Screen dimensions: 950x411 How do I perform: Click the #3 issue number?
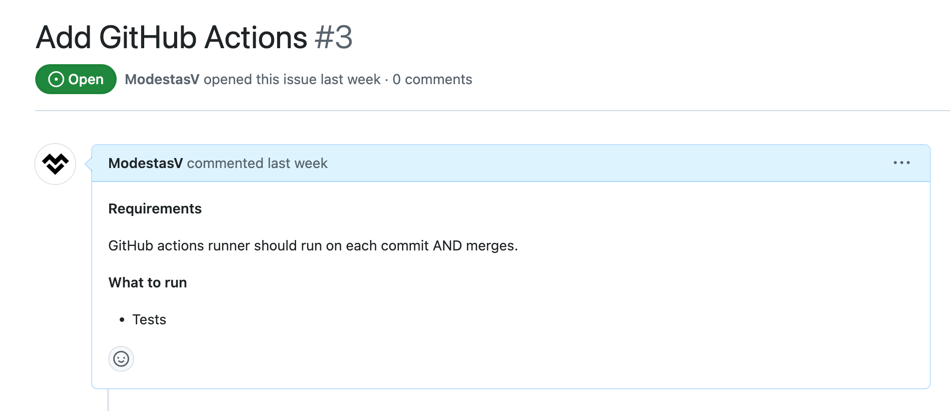click(x=333, y=38)
